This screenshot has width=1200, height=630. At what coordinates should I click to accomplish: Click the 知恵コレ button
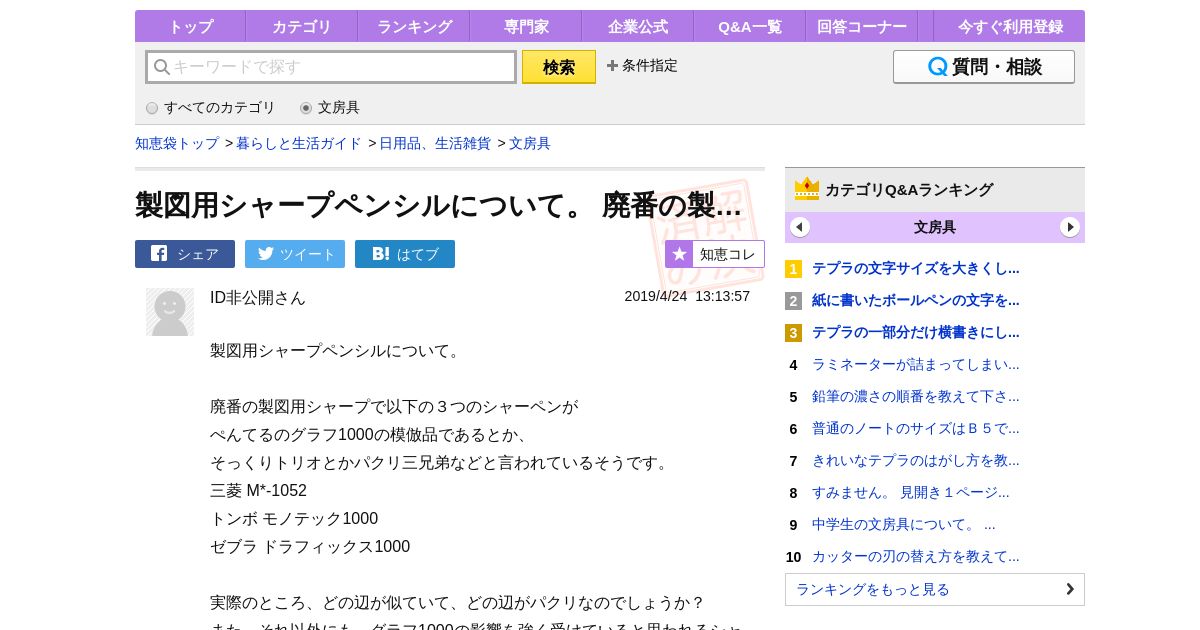click(x=715, y=254)
